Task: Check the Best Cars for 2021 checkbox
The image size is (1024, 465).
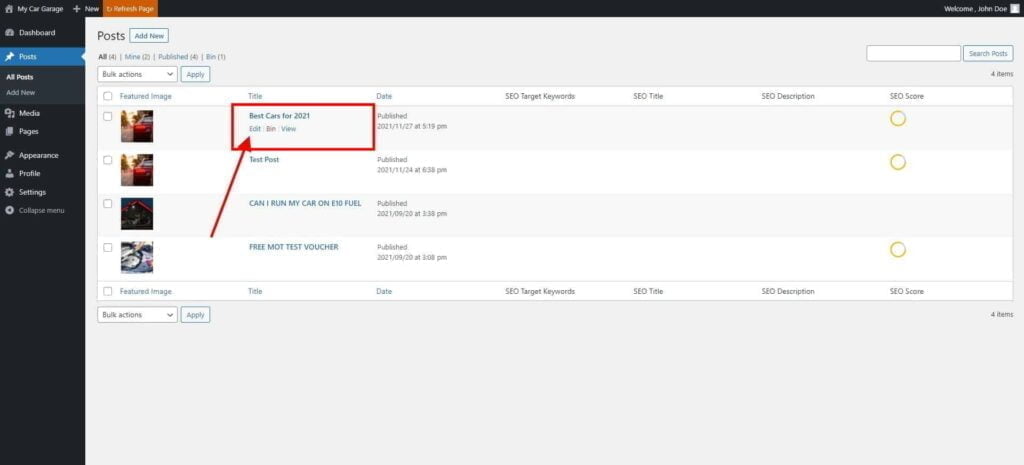Action: tap(107, 117)
